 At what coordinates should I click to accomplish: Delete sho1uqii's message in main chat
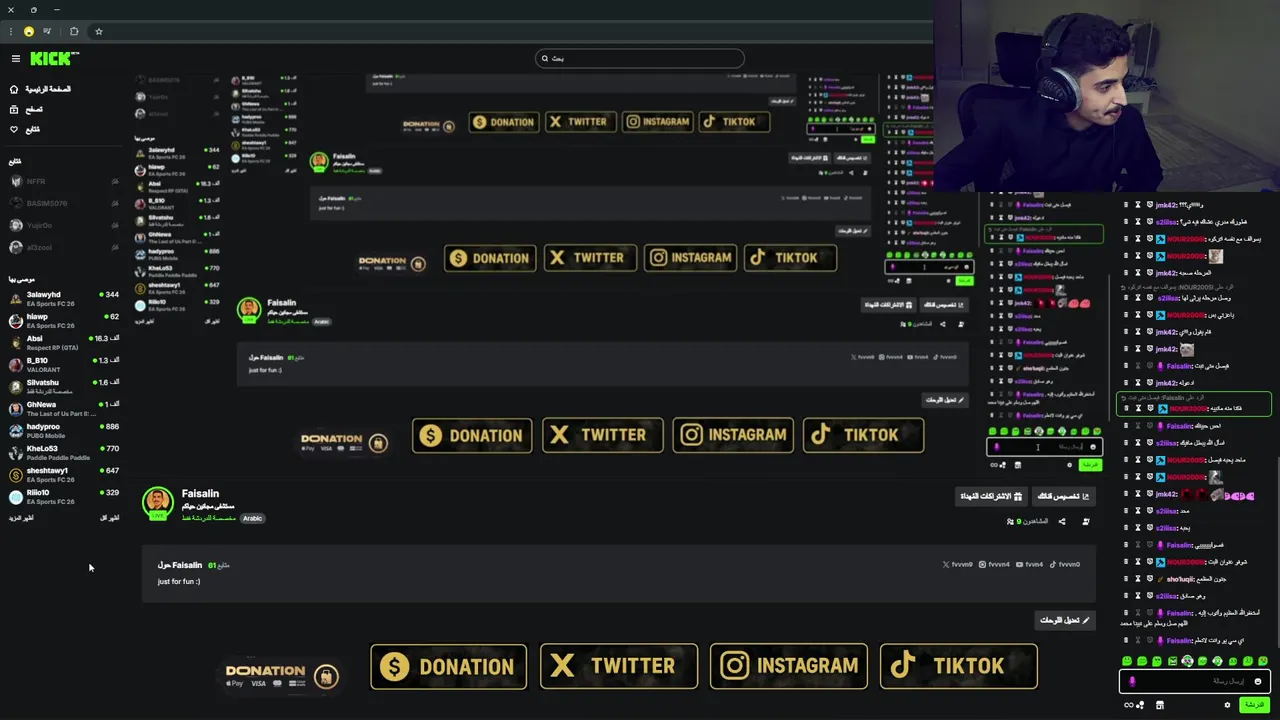pos(1125,579)
